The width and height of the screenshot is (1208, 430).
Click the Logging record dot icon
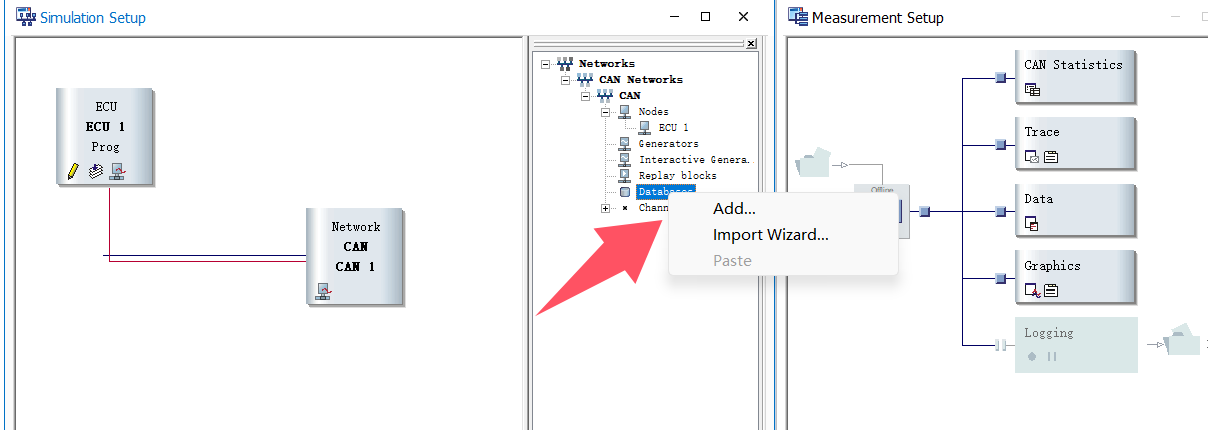pos(1031,356)
